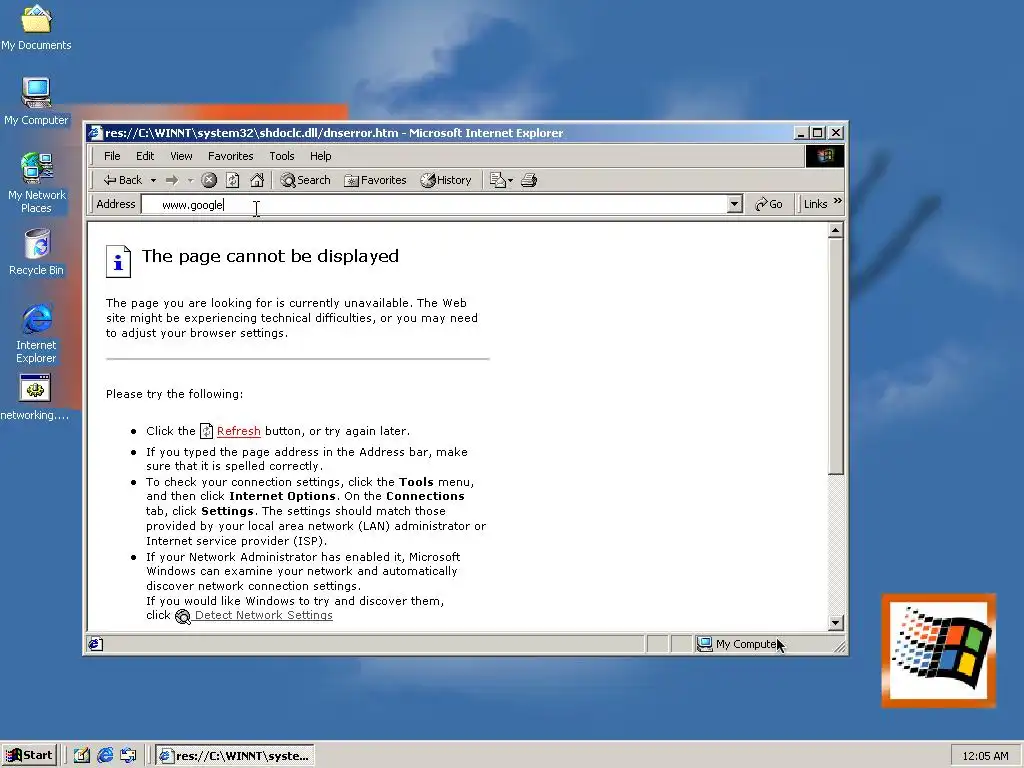Viewport: 1024px width, 768px height.
Task: Open the Start menu
Action: click(29, 756)
